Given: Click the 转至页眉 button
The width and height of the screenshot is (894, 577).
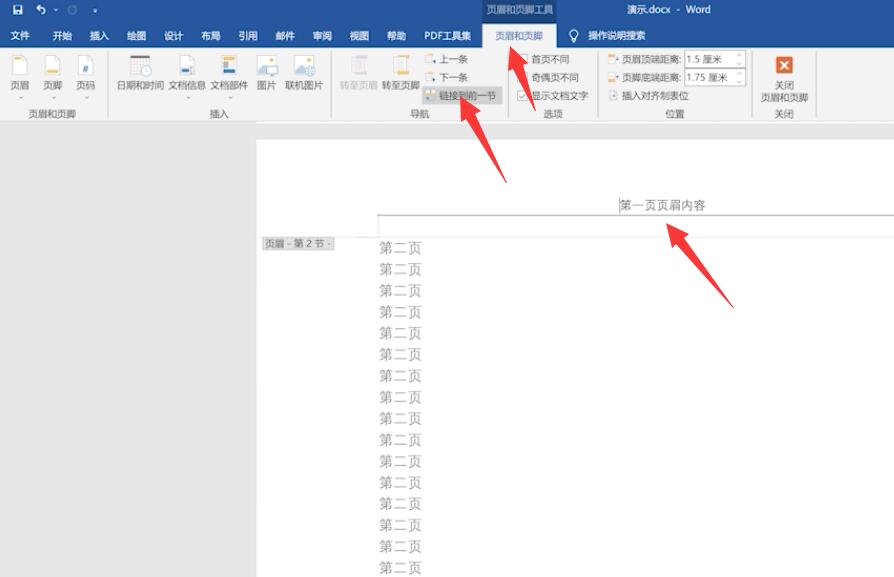Looking at the screenshot, I should (x=359, y=73).
